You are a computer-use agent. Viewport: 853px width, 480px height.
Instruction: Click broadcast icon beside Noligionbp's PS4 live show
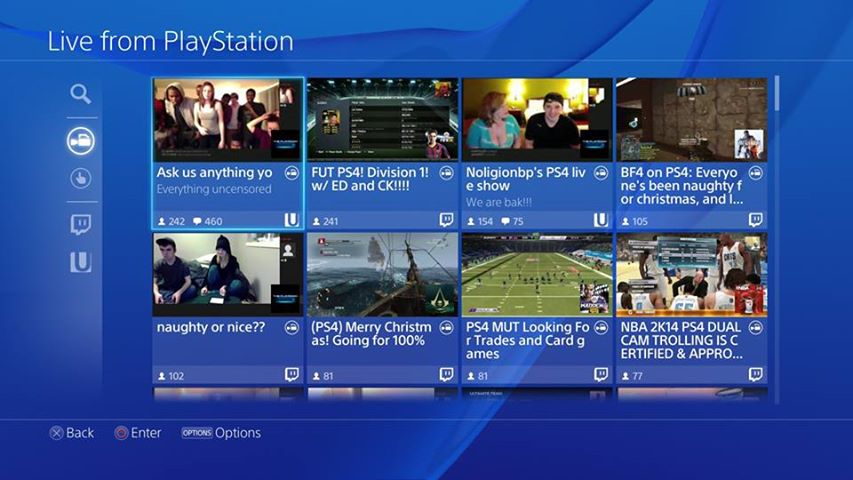point(601,173)
